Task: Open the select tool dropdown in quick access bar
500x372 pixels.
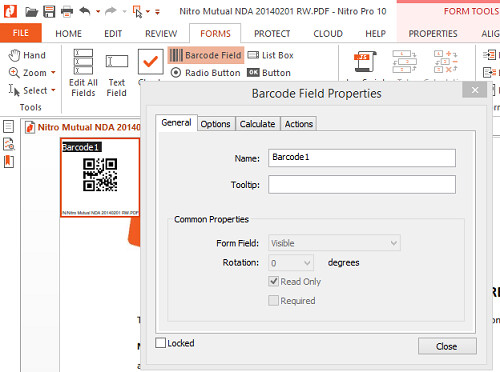Action: (x=148, y=12)
